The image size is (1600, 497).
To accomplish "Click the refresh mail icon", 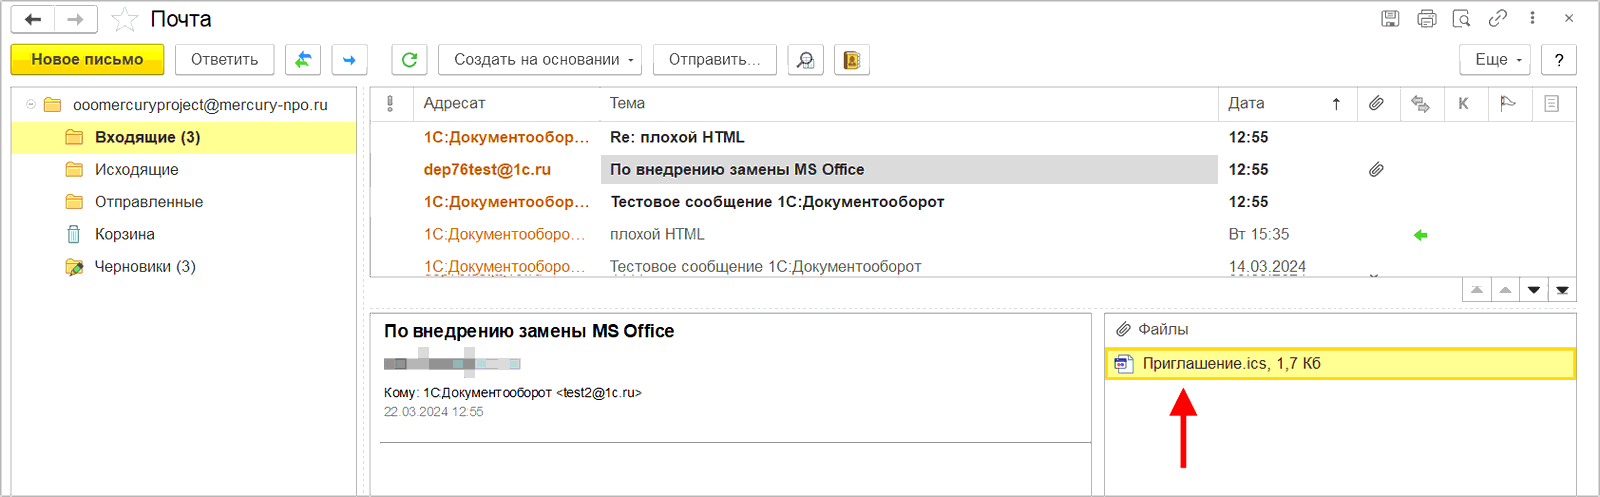I will point(409,60).
